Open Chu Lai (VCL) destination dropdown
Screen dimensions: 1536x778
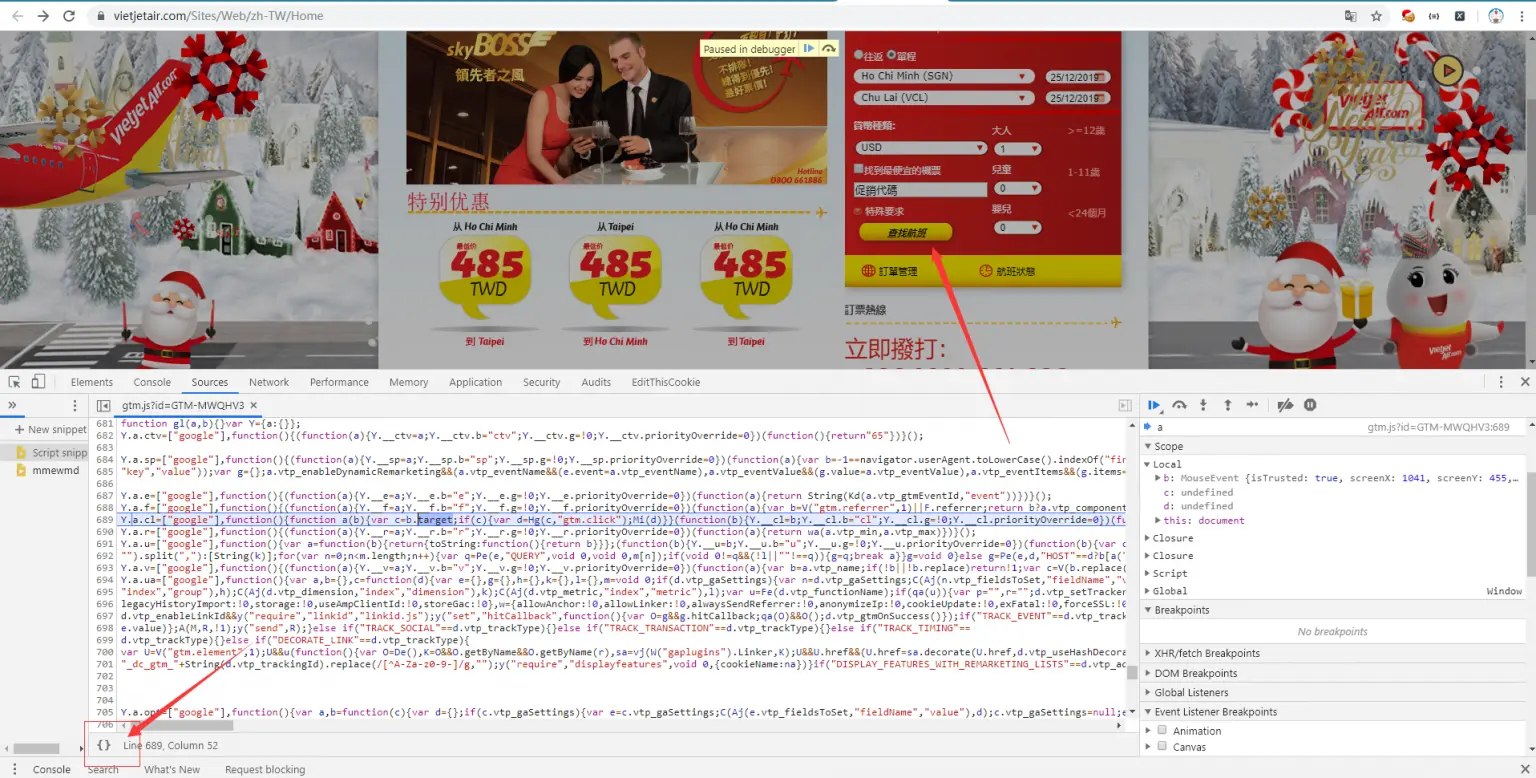[x=944, y=98]
